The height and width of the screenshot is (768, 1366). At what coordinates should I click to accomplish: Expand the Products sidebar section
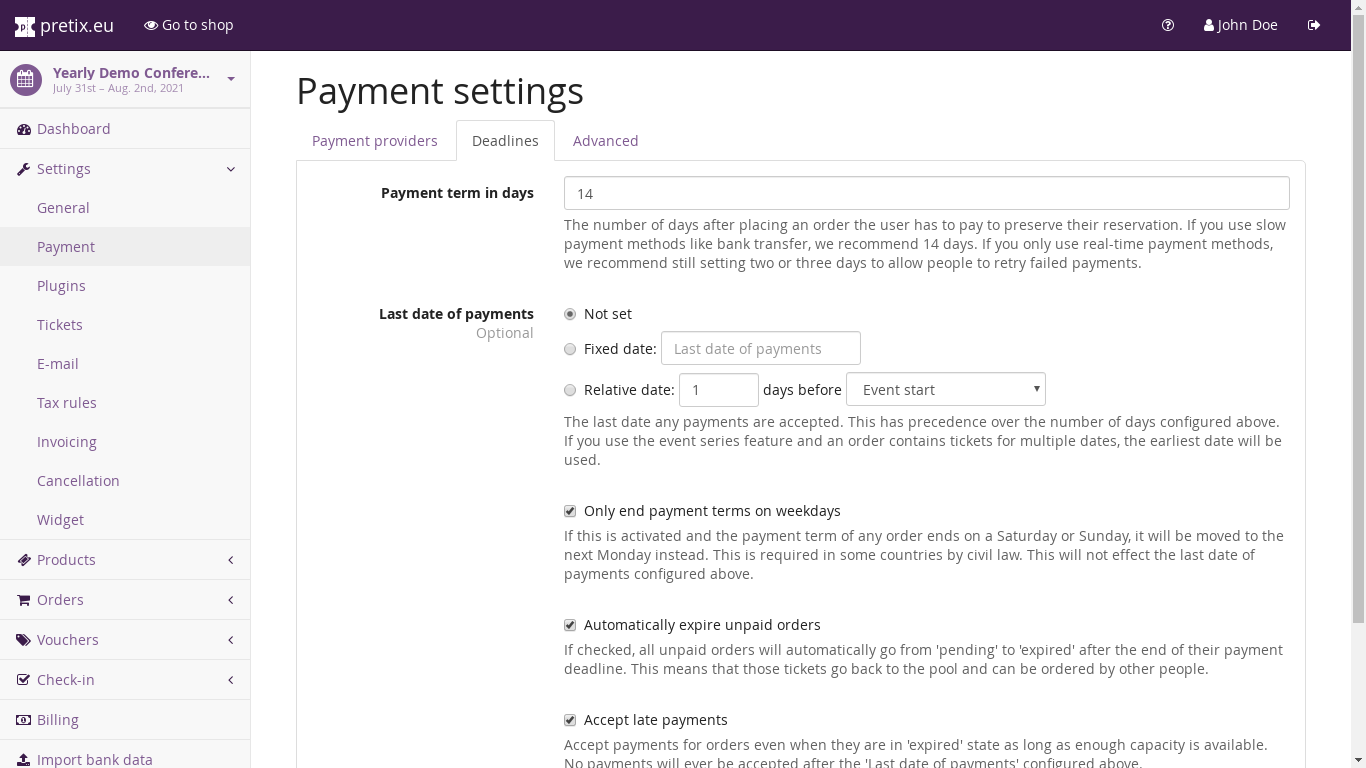[x=125, y=560]
